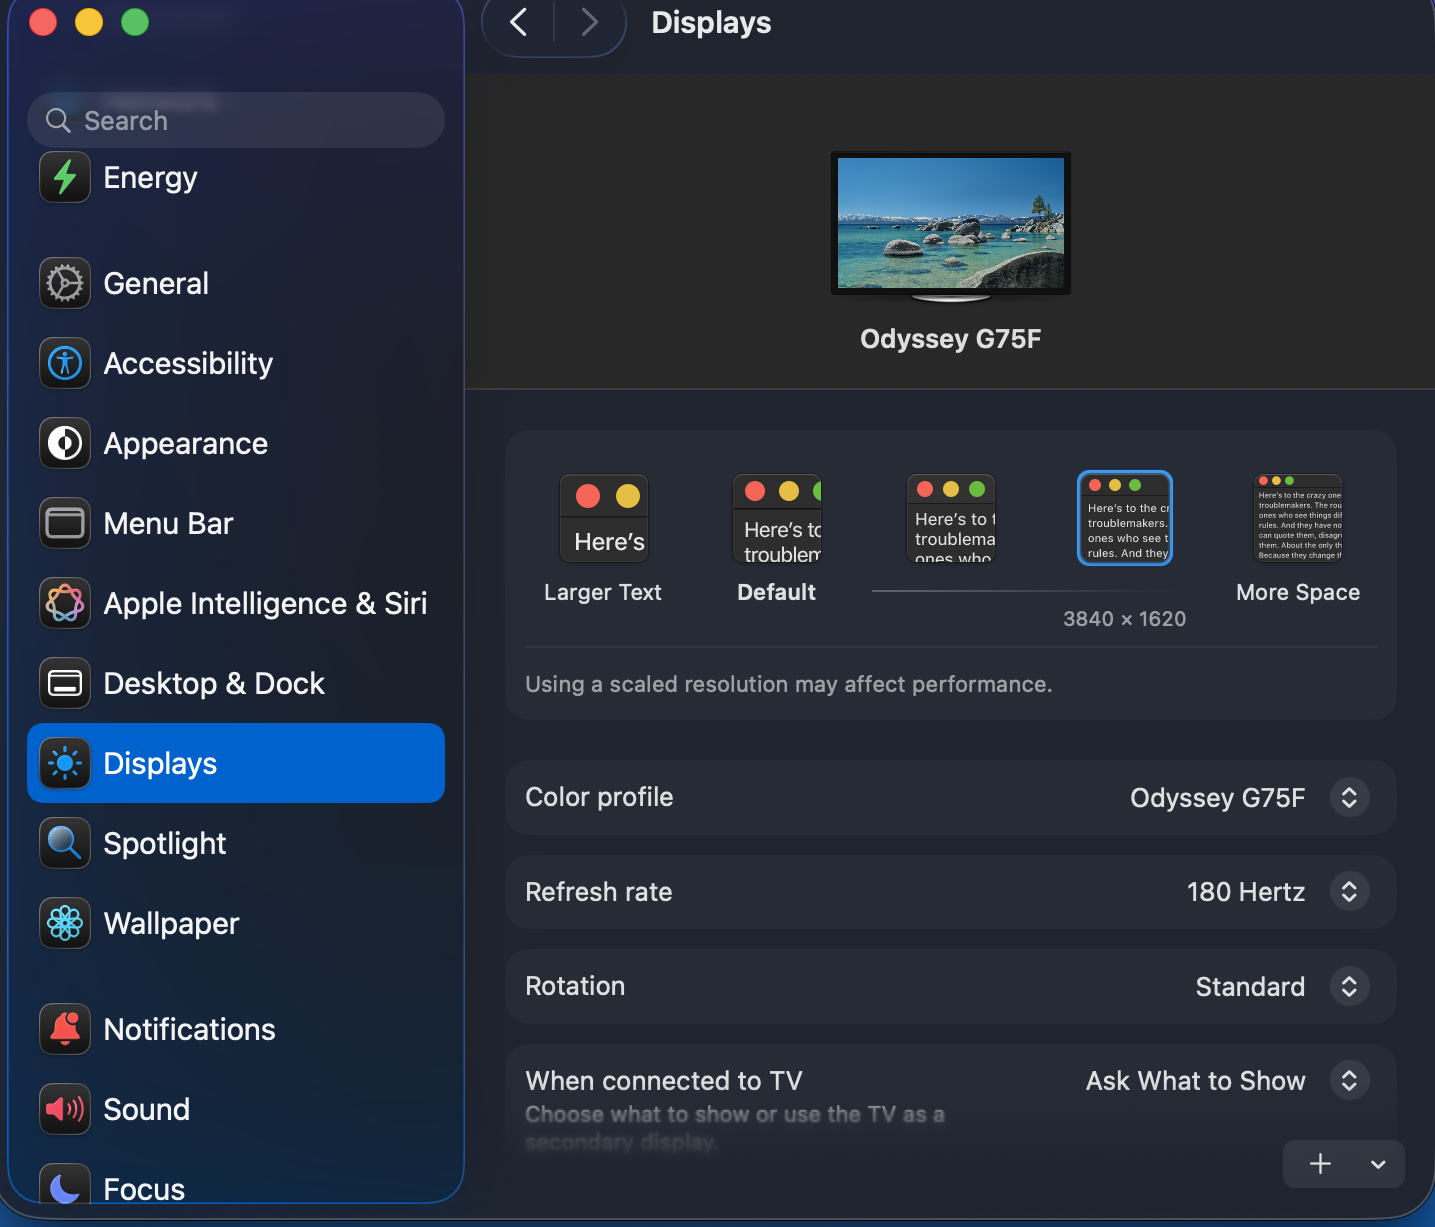This screenshot has width=1435, height=1227.
Task: Add a display with the plus button
Action: pyautogui.click(x=1320, y=1164)
